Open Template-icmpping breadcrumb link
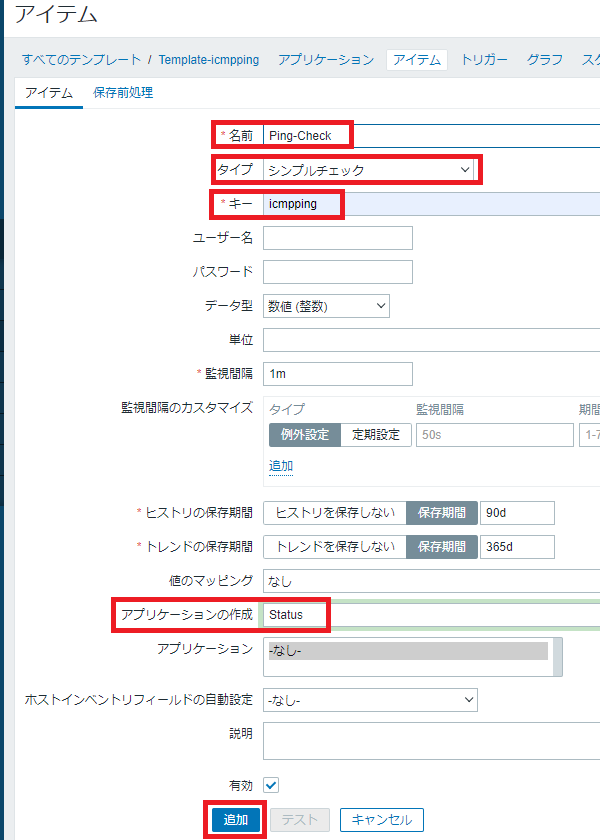Screen dimensions: 600x840 pyautogui.click(x=209, y=60)
